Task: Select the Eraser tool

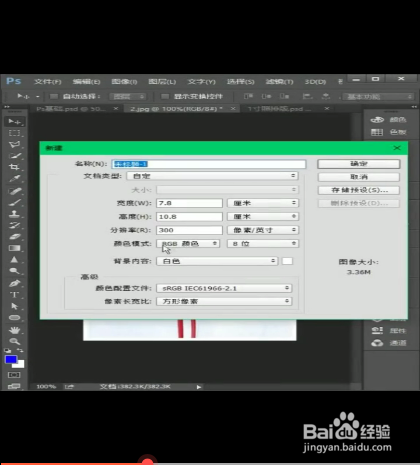Action: (14, 237)
